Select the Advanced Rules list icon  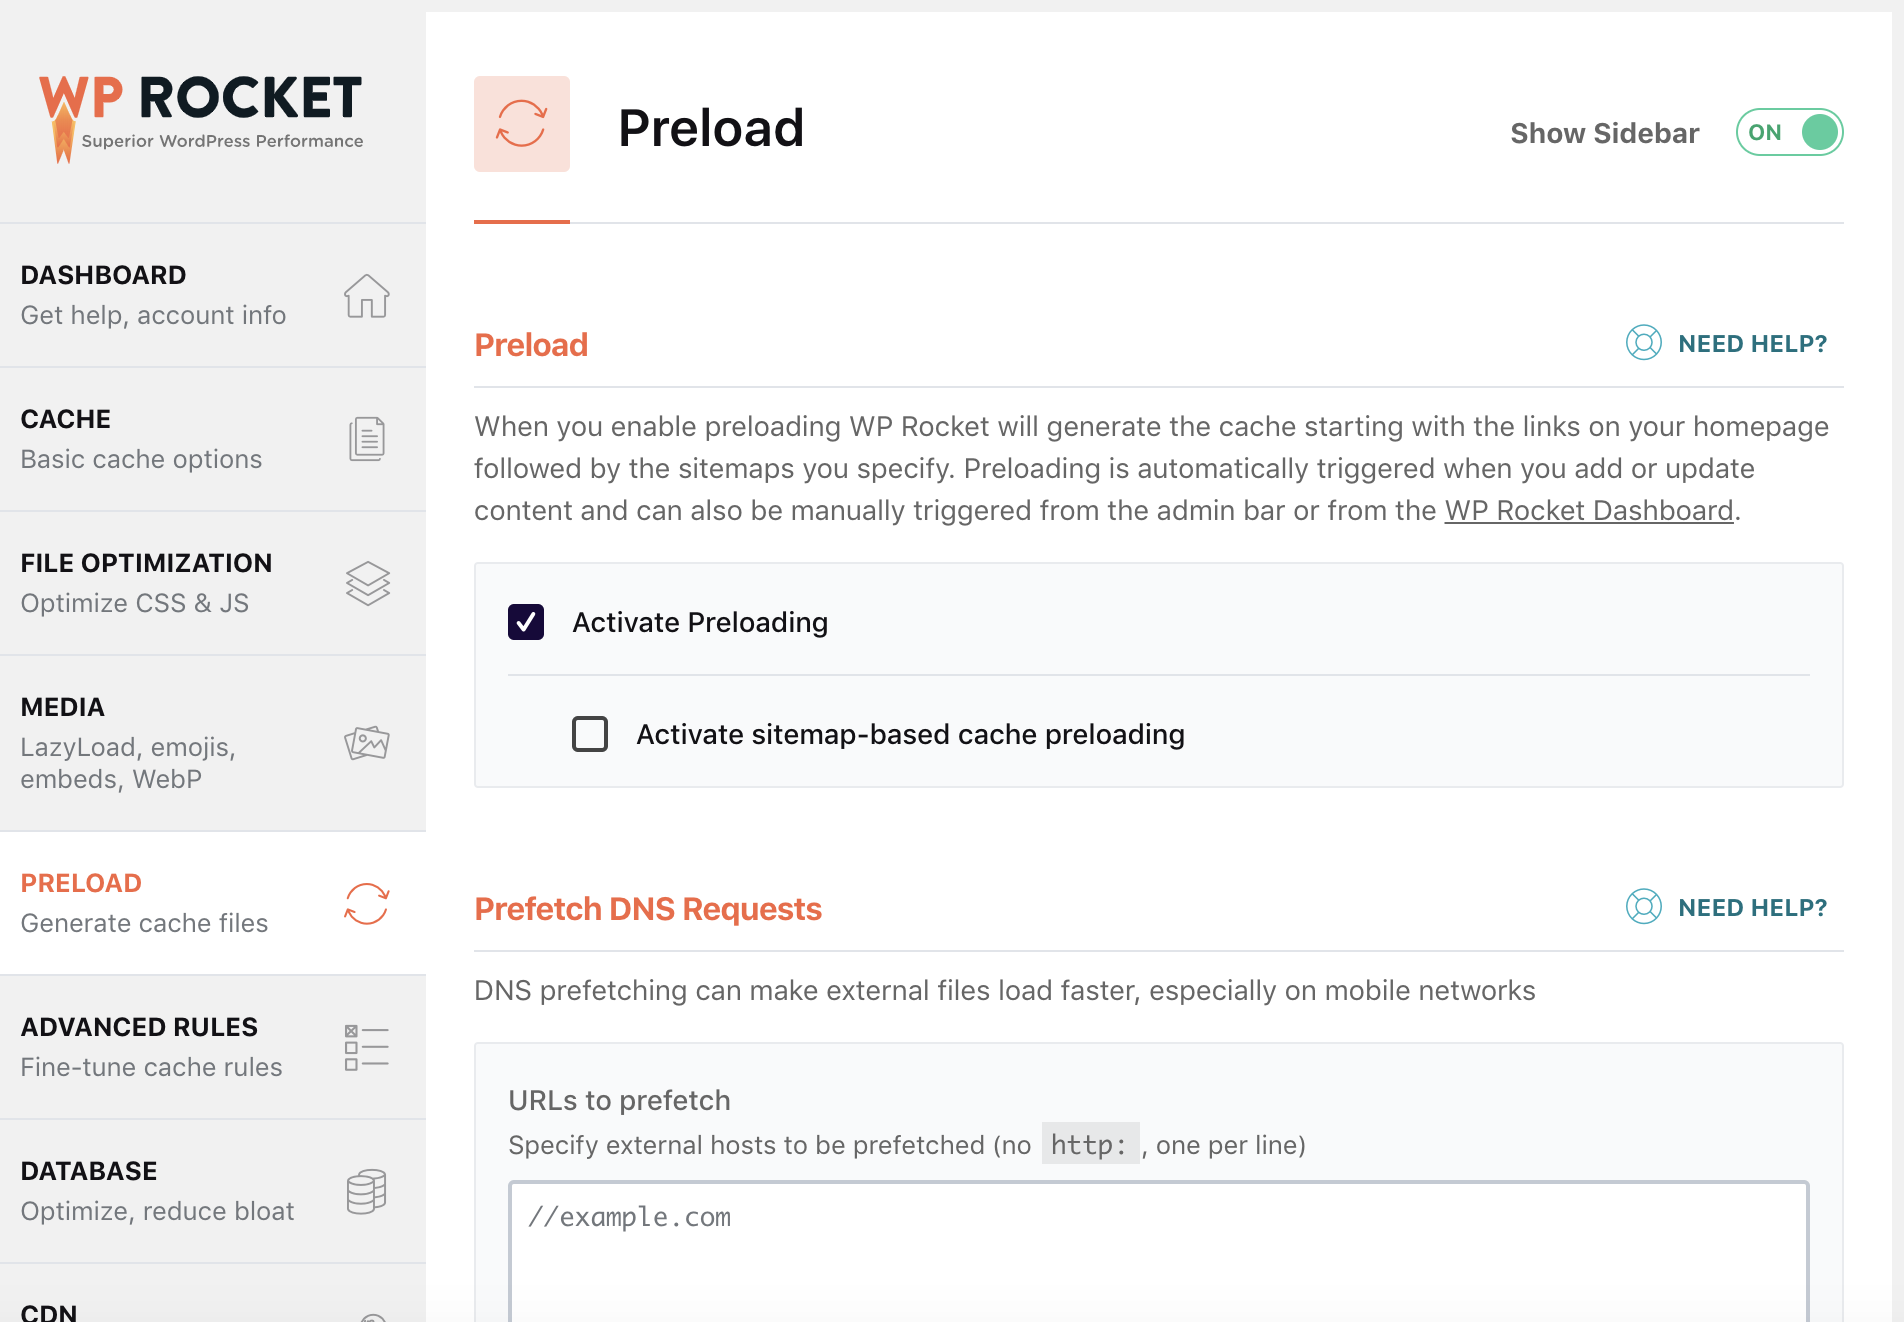point(366,1046)
